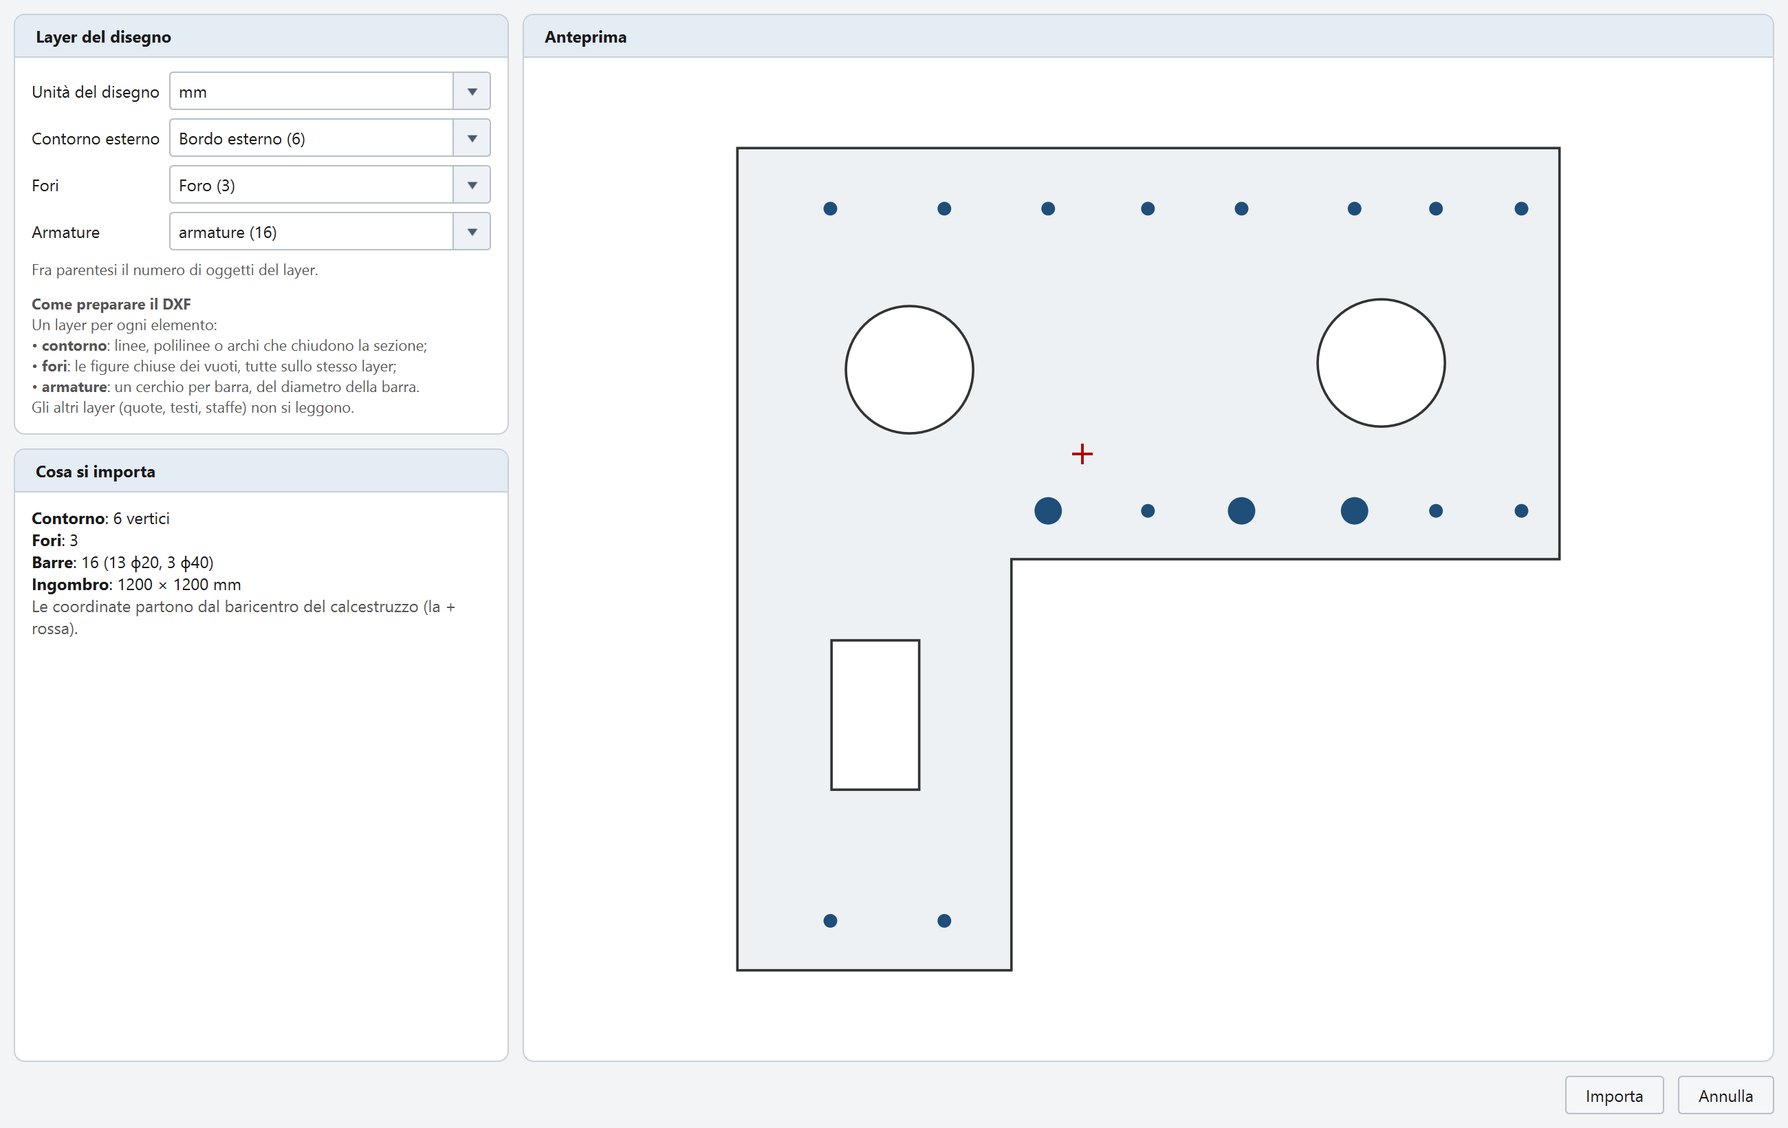Click the Annulla button
Viewport: 1788px width, 1128px height.
(x=1725, y=1095)
